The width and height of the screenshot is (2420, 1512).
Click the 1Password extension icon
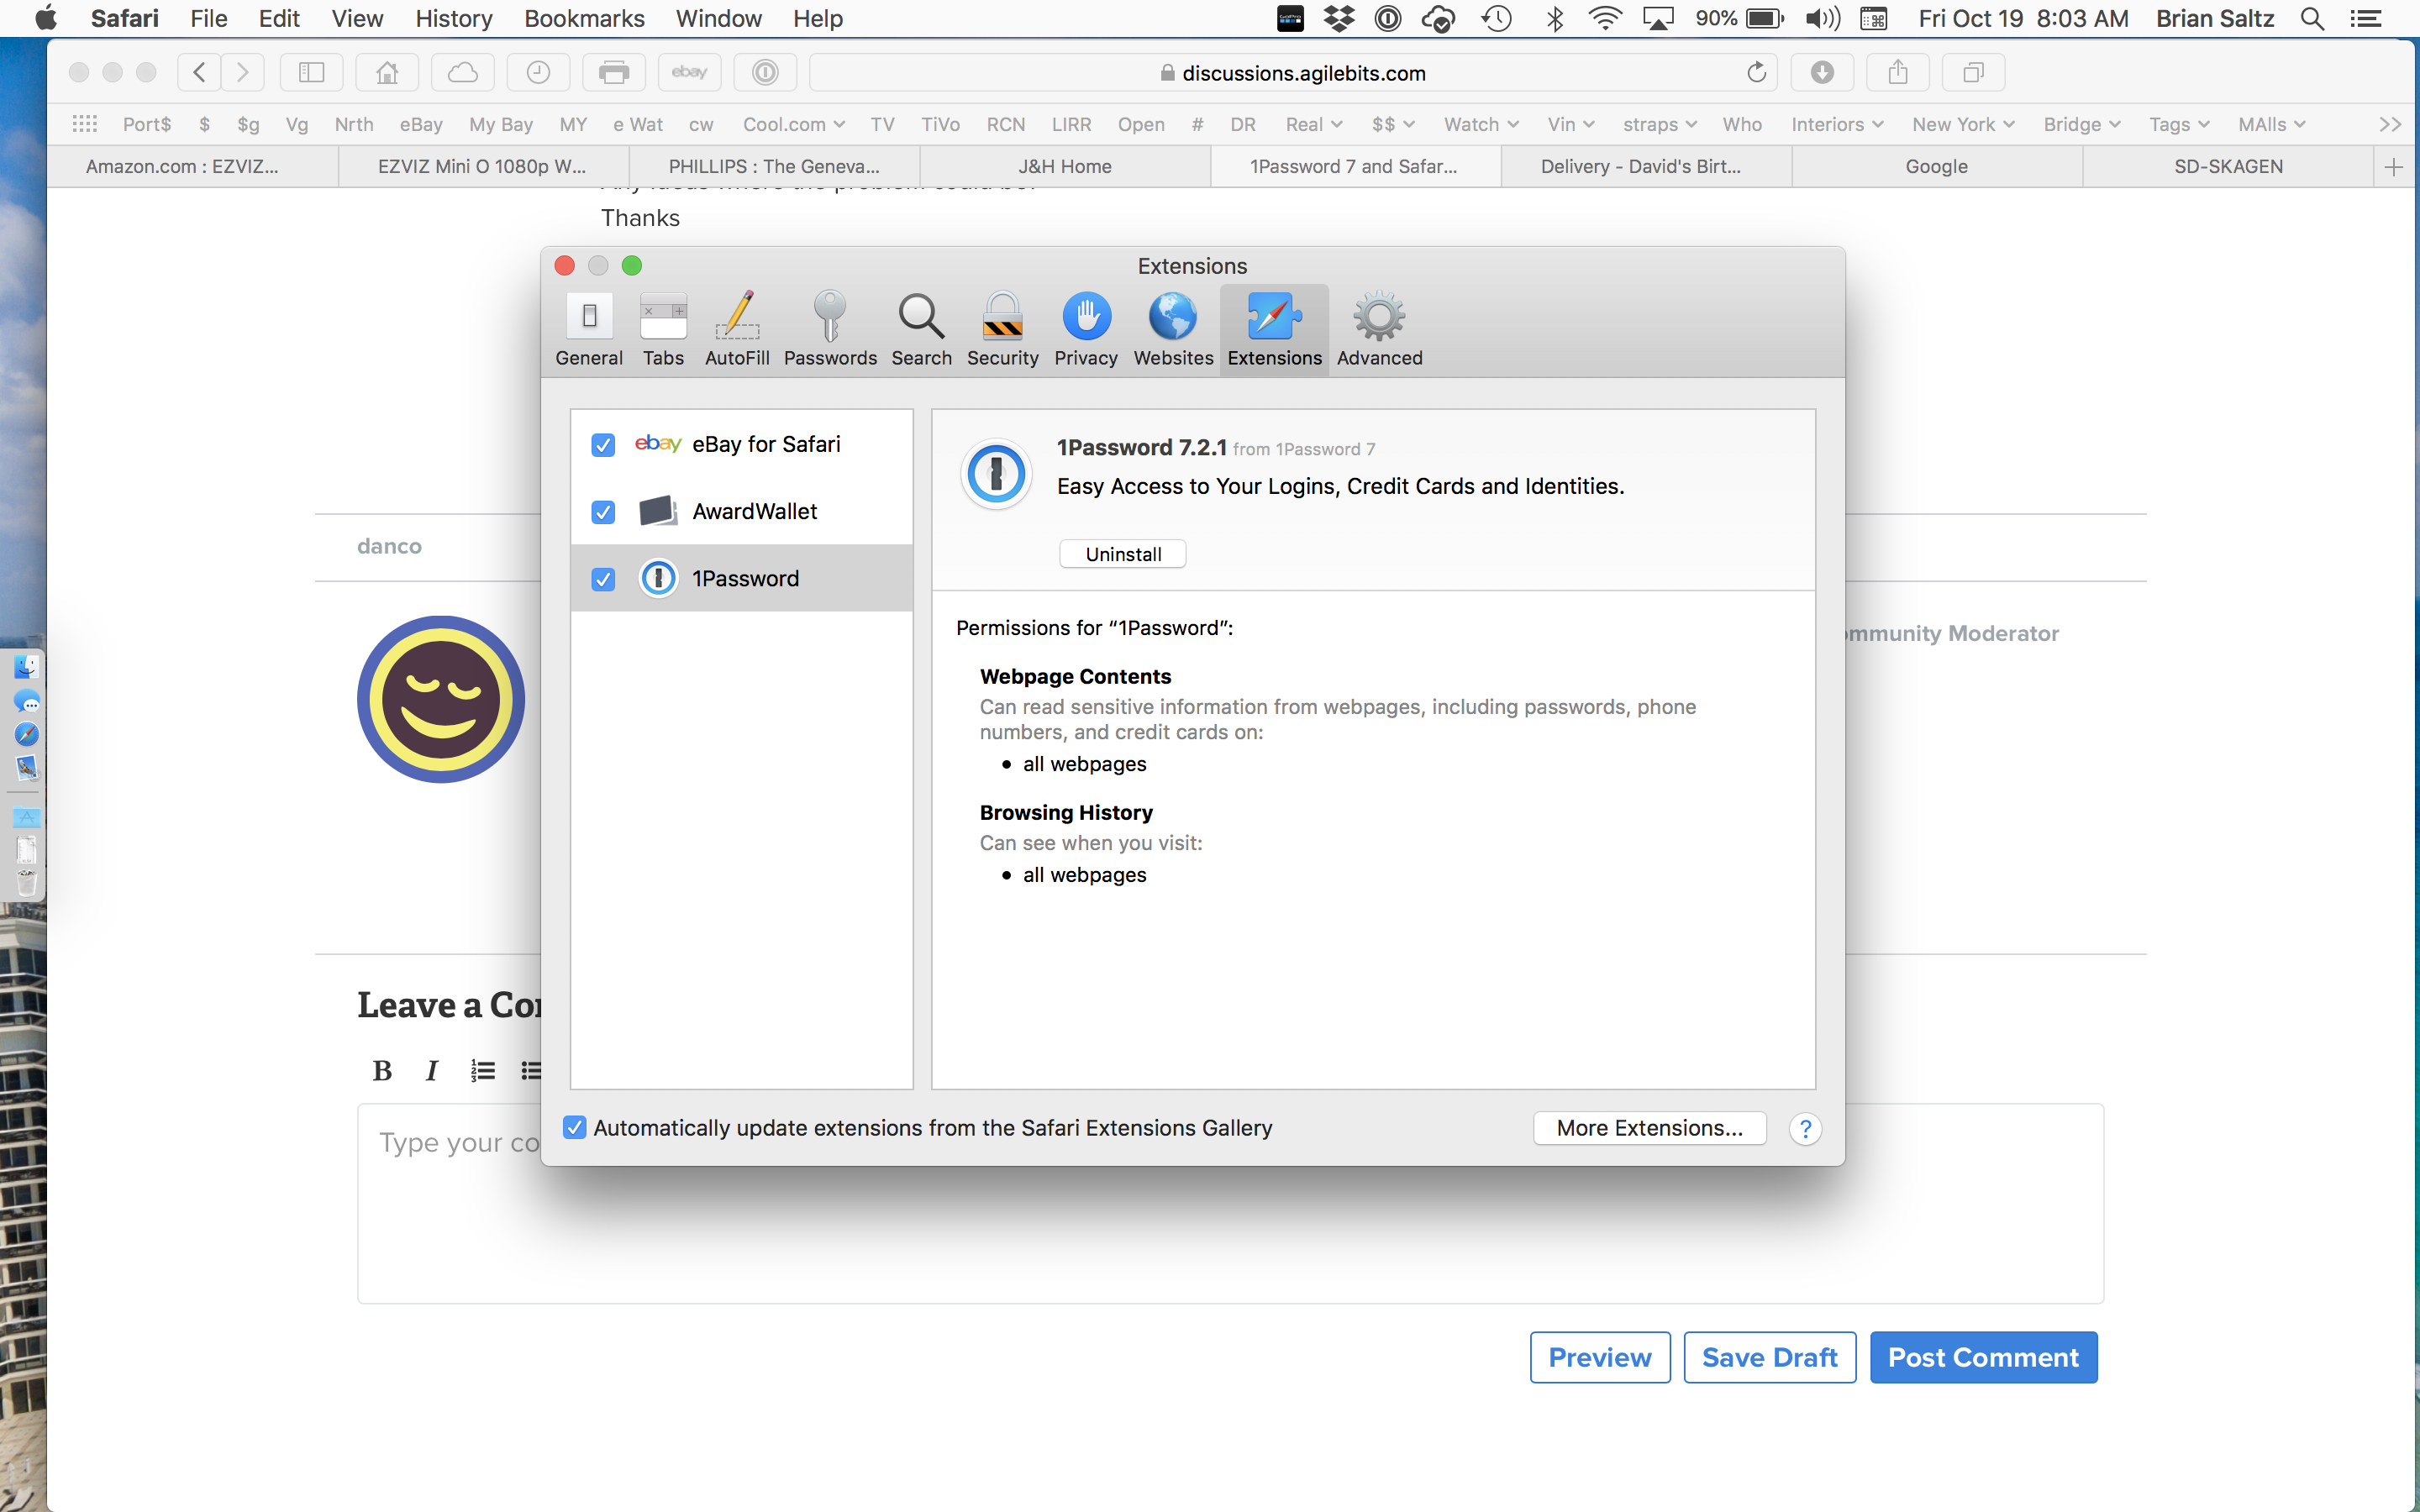659,575
